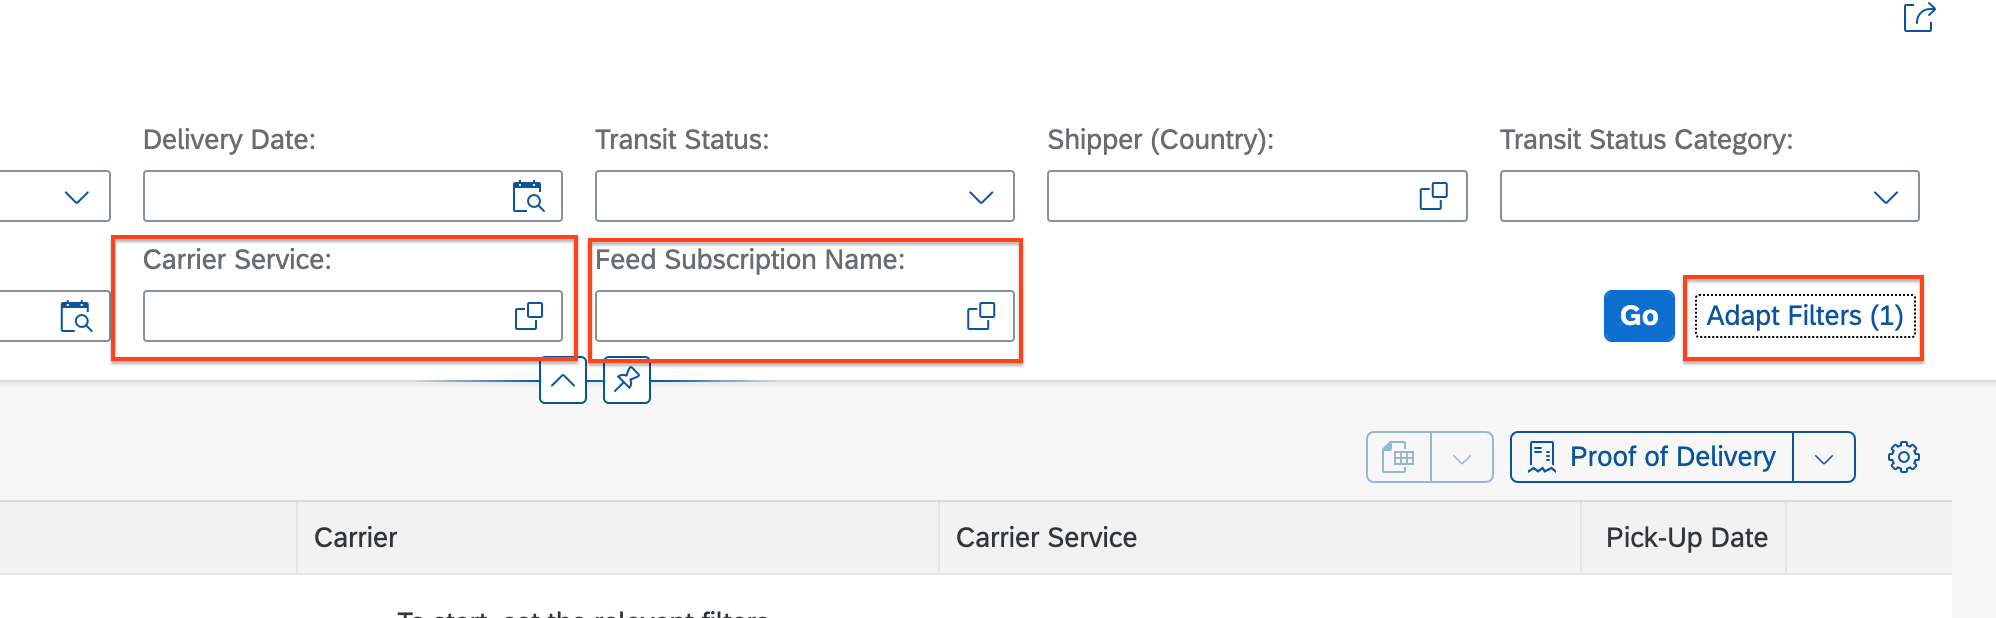Click the export to spreadsheet icon
The height and width of the screenshot is (618, 1996).
coord(1399,457)
